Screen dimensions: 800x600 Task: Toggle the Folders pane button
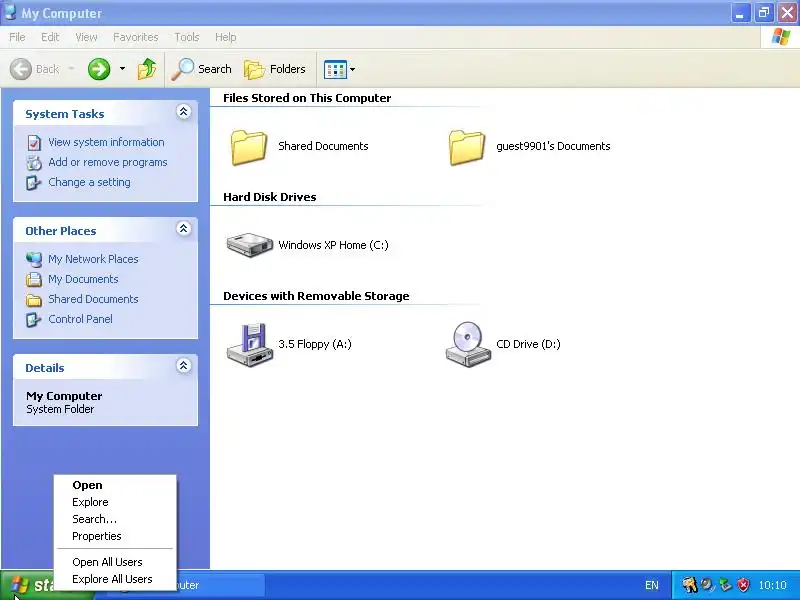[x=275, y=69]
